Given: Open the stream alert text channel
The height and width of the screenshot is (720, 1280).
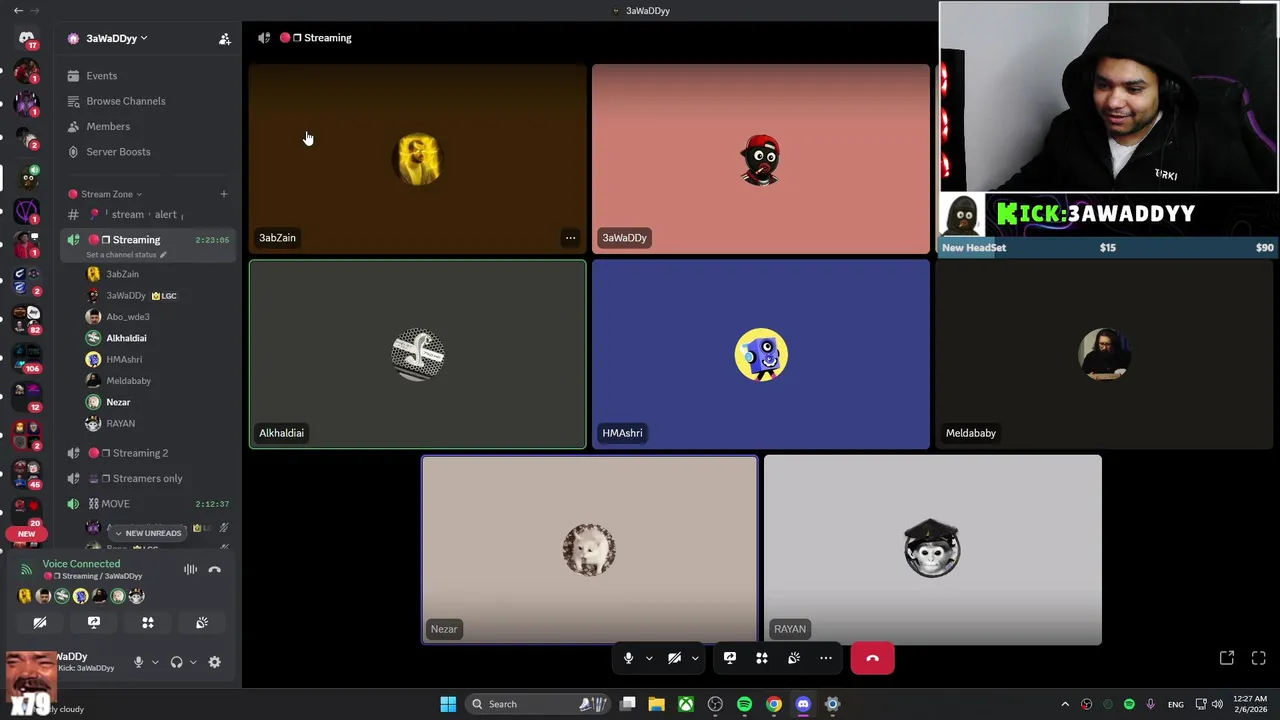Looking at the screenshot, I should [147, 214].
